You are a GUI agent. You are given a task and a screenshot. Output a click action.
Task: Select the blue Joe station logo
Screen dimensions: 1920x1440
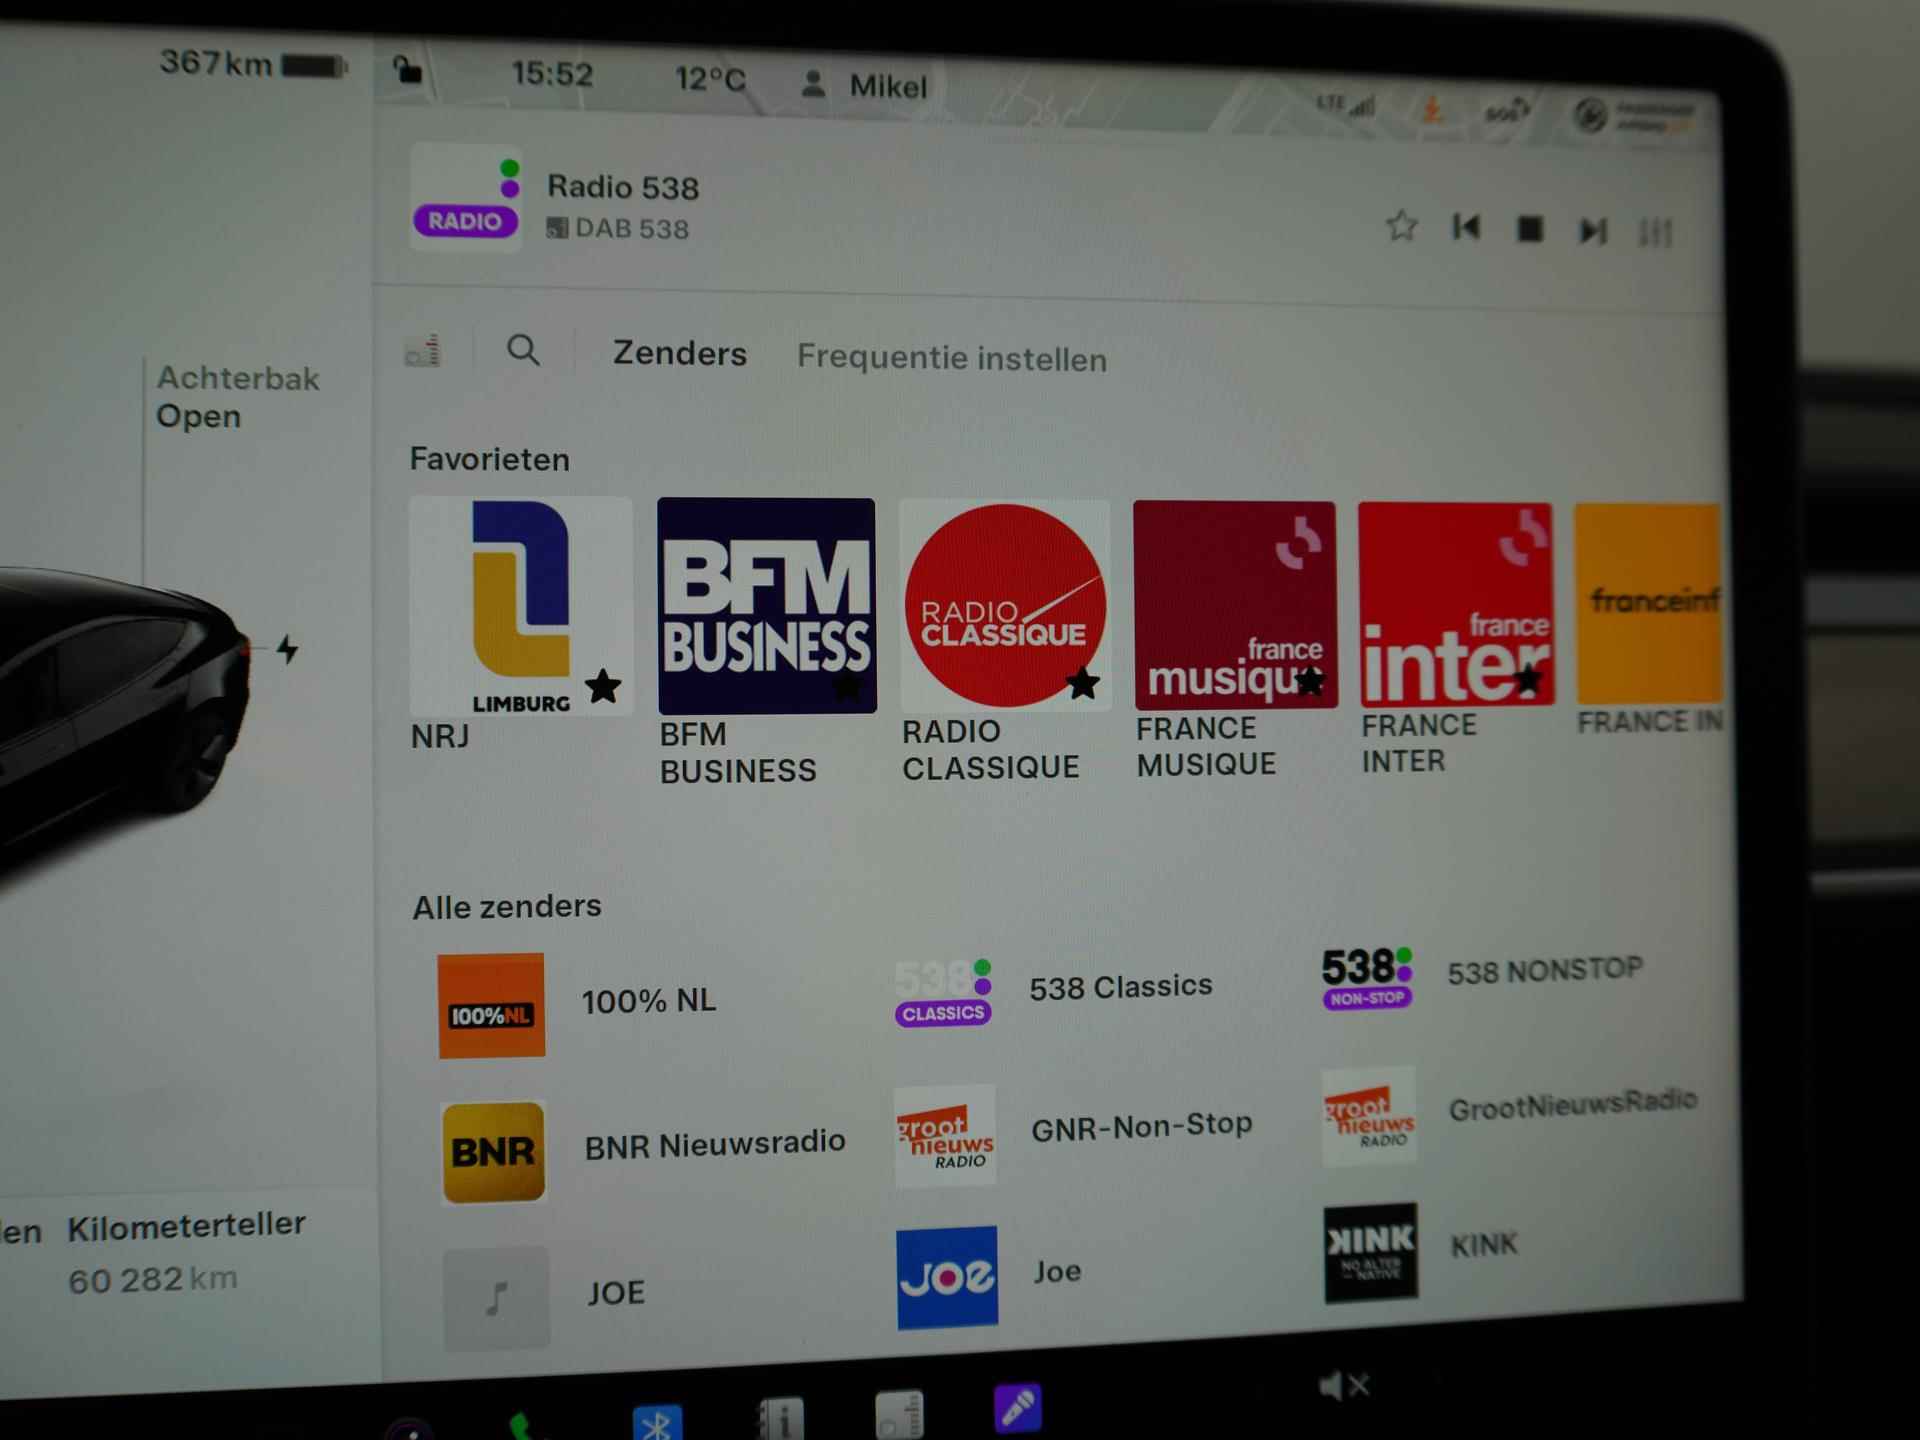pos(947,1277)
